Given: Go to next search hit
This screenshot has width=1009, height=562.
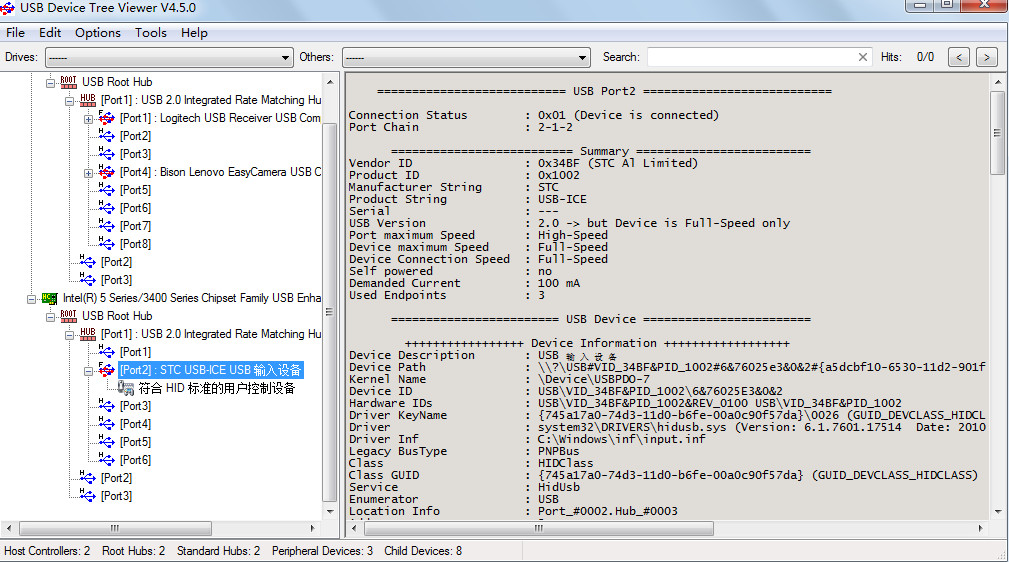Looking at the screenshot, I should [x=986, y=57].
